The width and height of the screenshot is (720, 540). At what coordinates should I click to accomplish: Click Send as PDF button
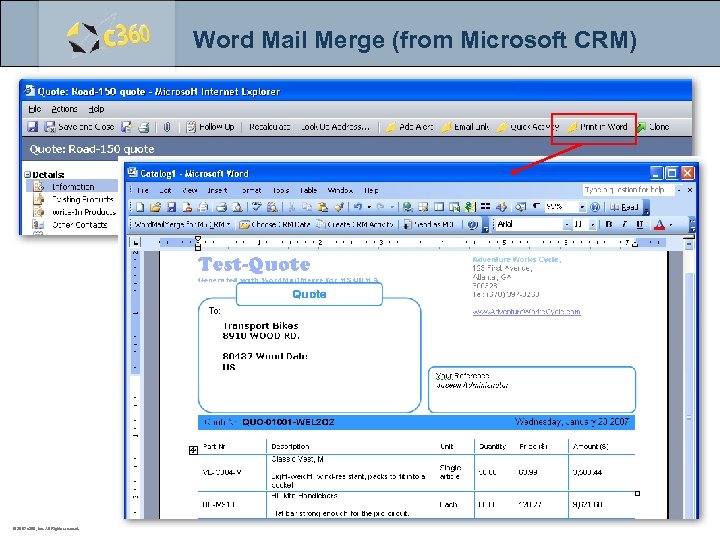pos(429,225)
